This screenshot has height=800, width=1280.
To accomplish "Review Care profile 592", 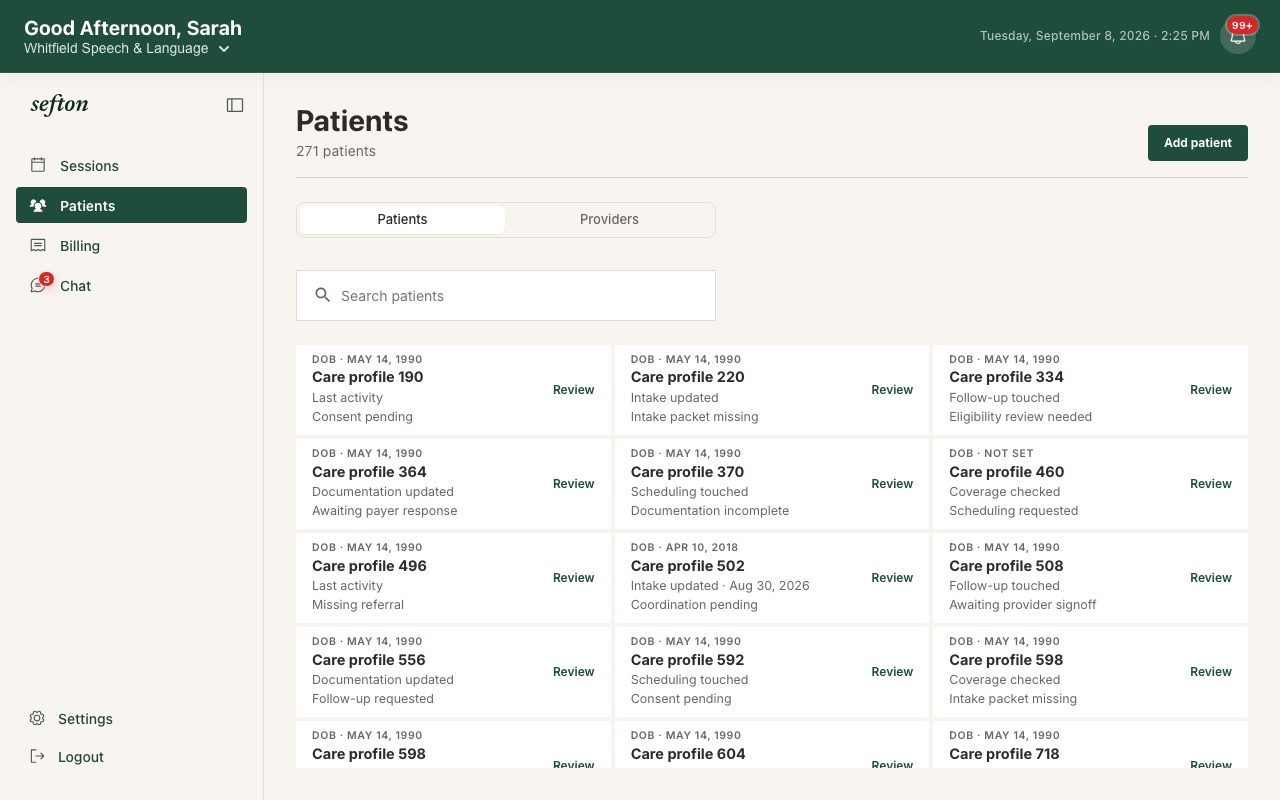I will click(x=892, y=672).
